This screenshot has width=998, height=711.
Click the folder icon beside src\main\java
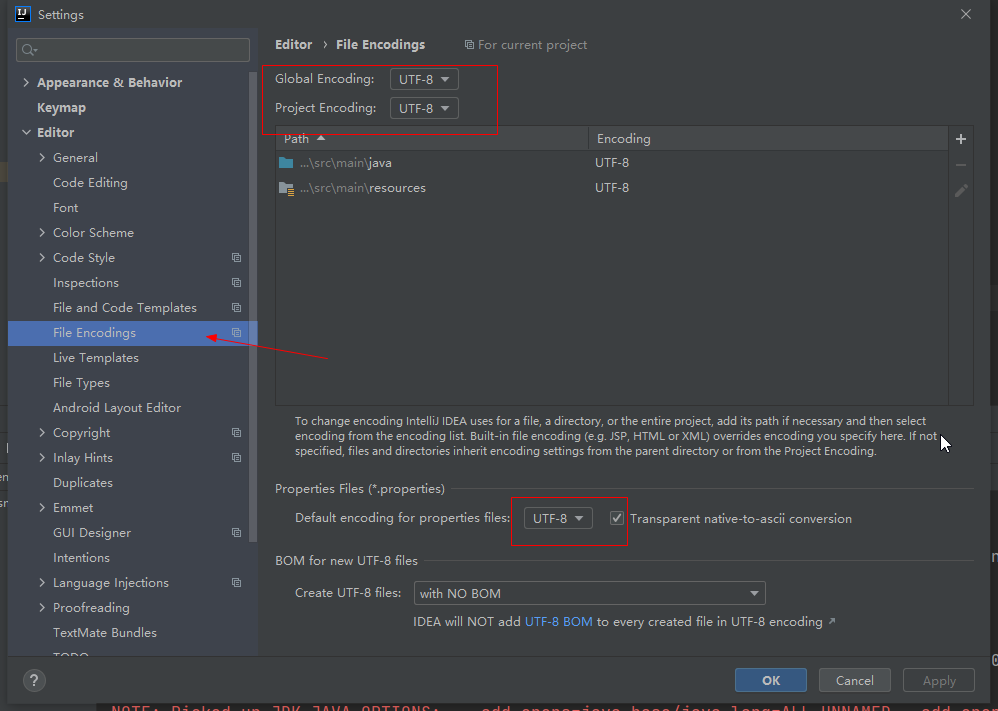288,162
